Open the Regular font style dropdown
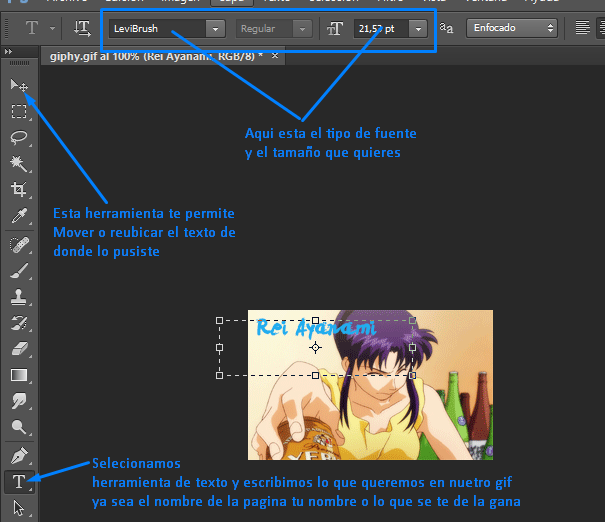605x522 pixels. pyautogui.click(x=302, y=29)
